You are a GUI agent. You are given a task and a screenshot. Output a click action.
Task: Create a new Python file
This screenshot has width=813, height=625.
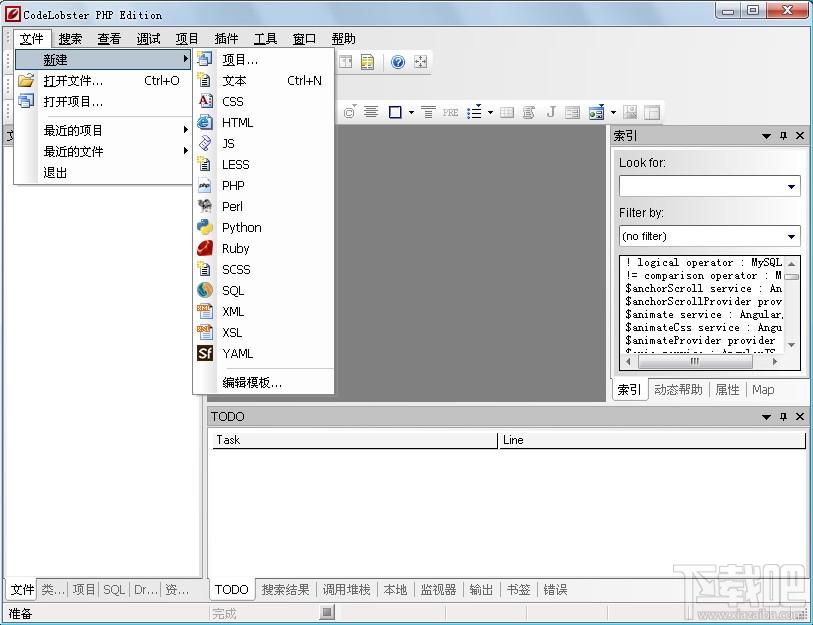pyautogui.click(x=263, y=228)
